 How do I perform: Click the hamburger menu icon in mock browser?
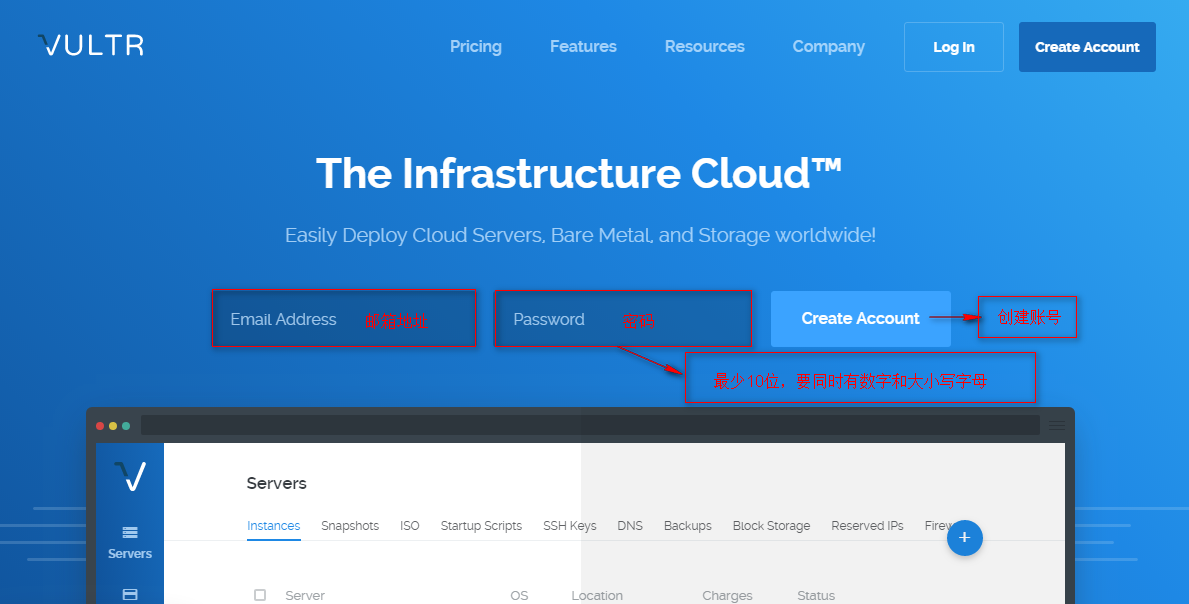pyautogui.click(x=1056, y=426)
